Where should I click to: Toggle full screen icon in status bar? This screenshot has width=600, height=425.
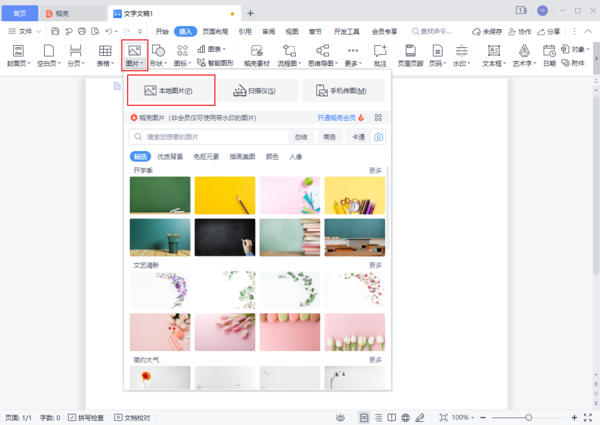pyautogui.click(x=588, y=418)
